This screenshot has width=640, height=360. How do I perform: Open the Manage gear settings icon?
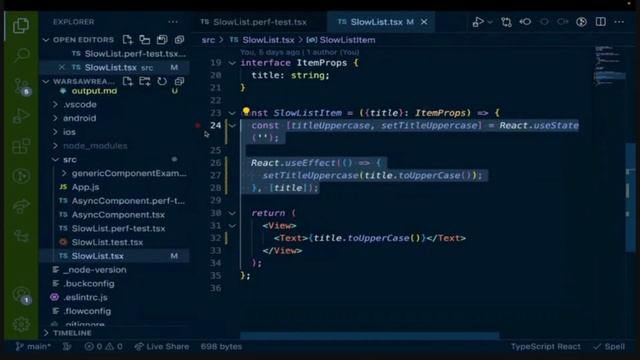[x=21, y=324]
